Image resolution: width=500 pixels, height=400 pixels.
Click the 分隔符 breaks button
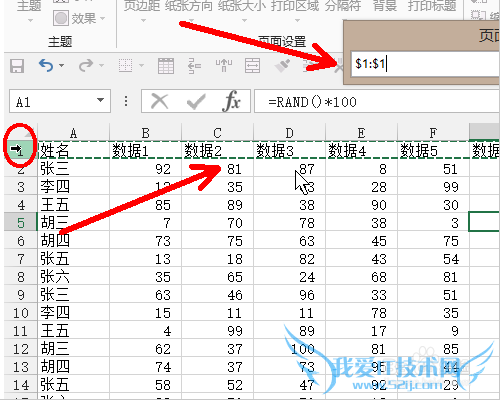(x=343, y=6)
